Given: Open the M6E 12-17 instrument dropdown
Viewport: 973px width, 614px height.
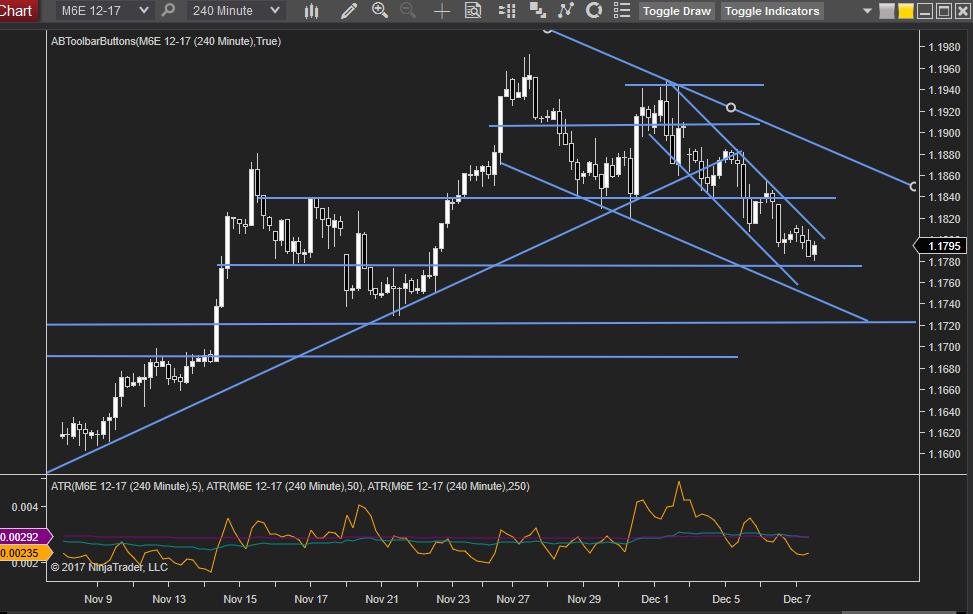Looking at the screenshot, I should pos(104,11).
